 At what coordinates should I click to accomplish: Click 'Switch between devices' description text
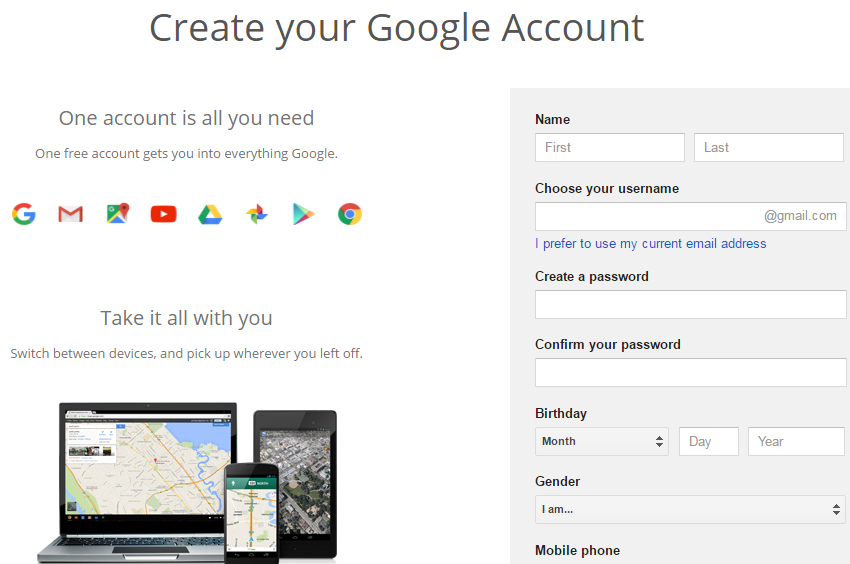(x=186, y=354)
